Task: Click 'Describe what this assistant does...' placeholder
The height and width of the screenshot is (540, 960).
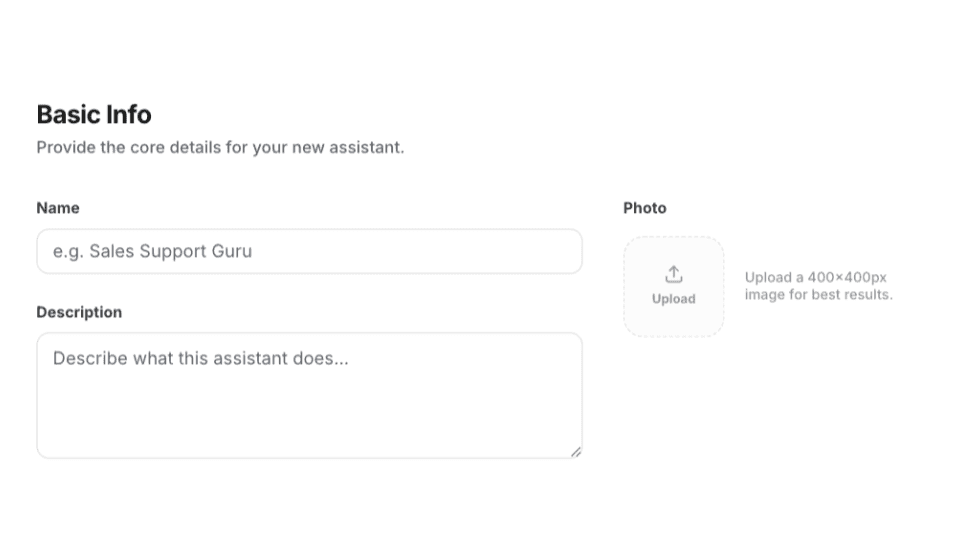Action: [x=200, y=358]
